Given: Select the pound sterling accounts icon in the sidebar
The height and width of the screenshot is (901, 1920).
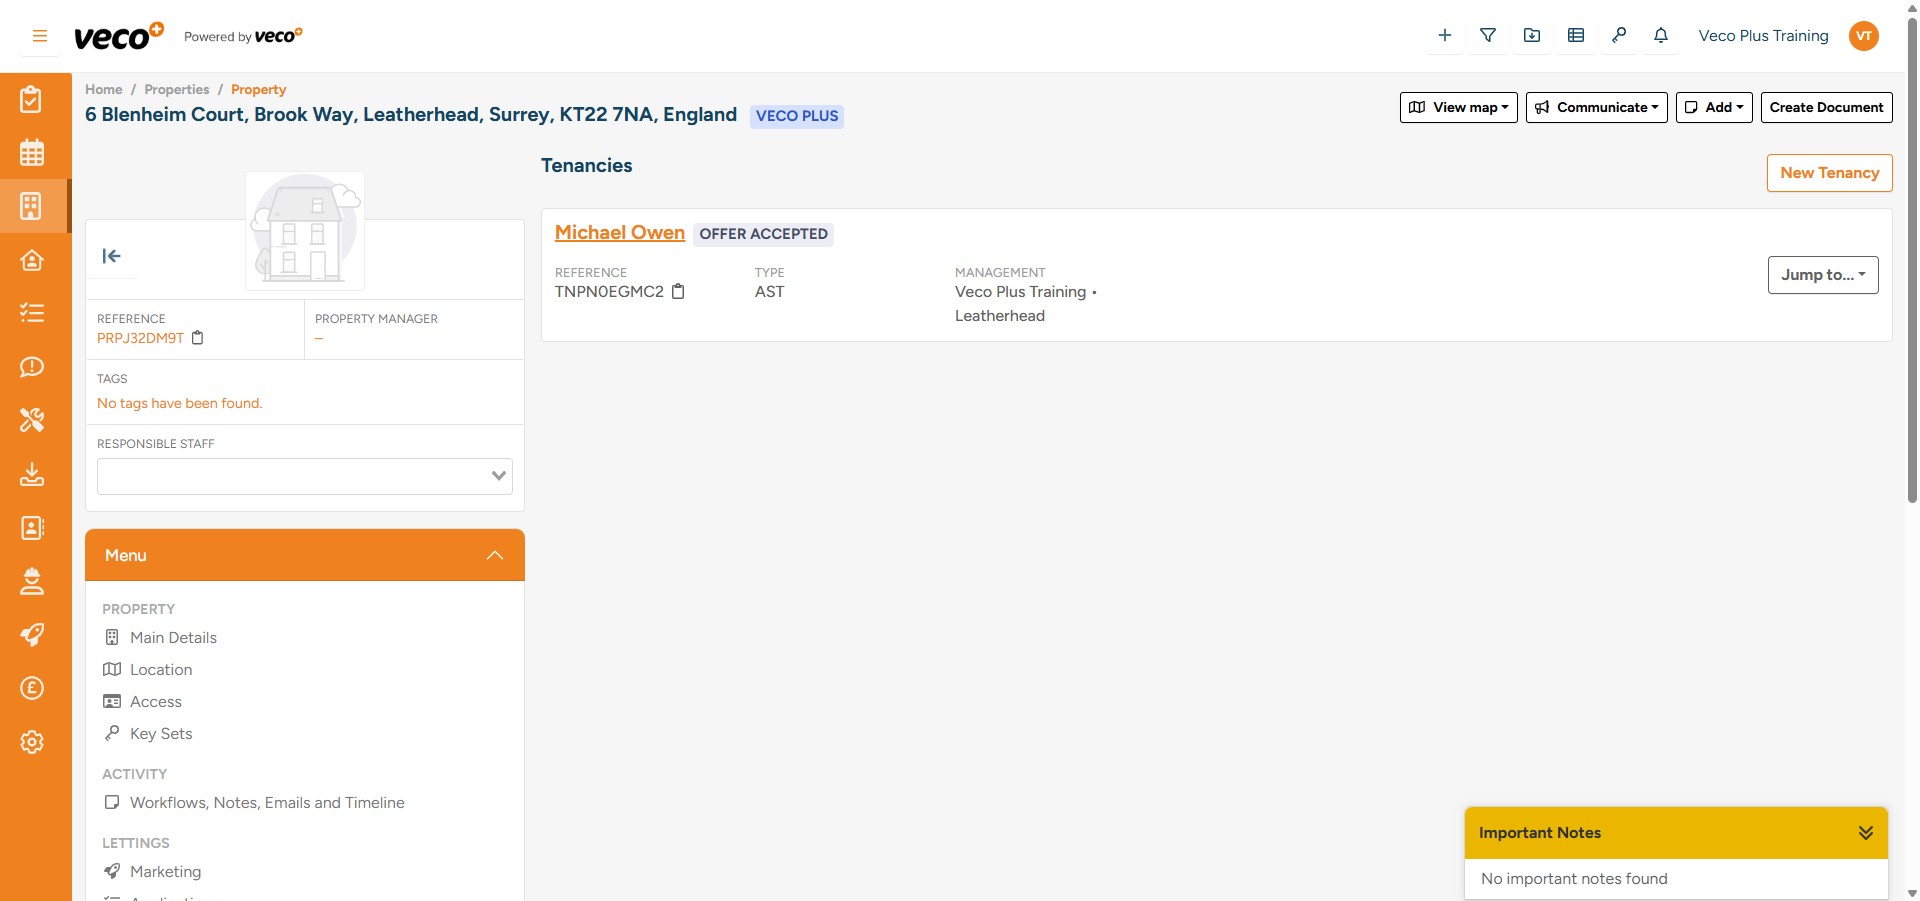Looking at the screenshot, I should pos(33,688).
